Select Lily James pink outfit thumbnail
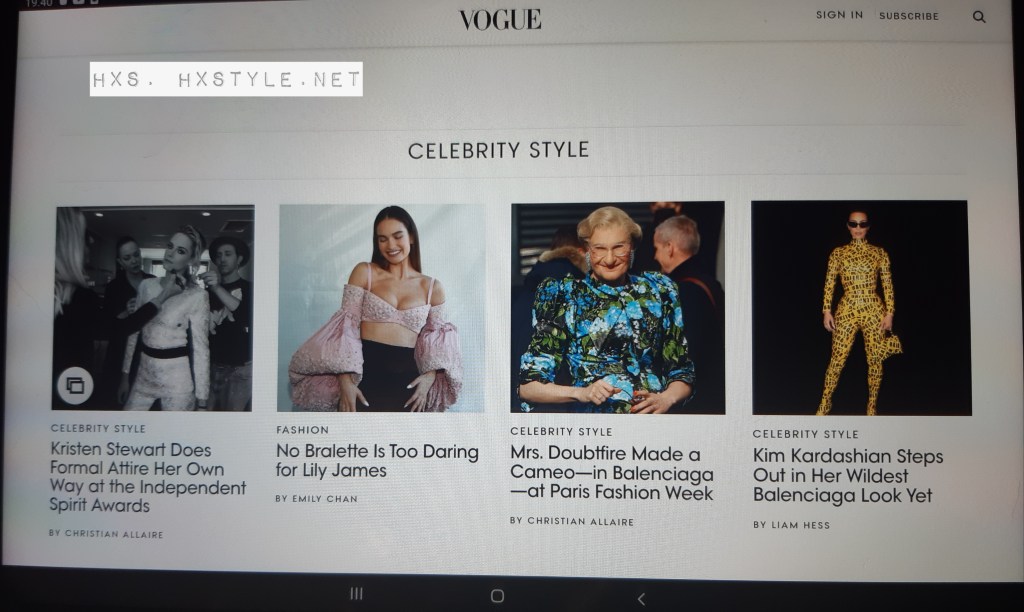 pyautogui.click(x=381, y=308)
